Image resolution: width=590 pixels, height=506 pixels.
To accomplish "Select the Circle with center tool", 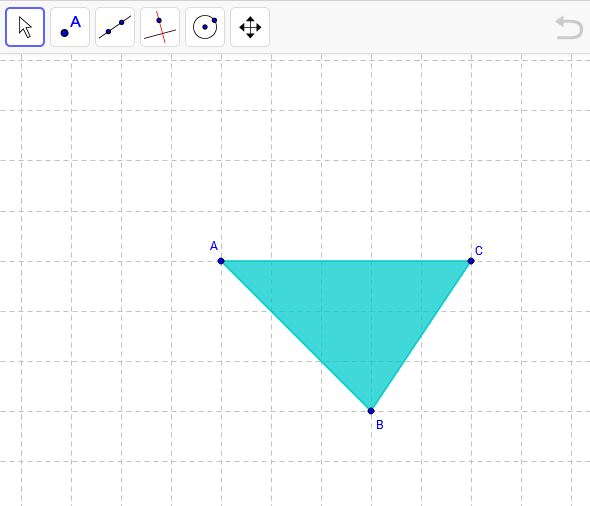I will 205,27.
